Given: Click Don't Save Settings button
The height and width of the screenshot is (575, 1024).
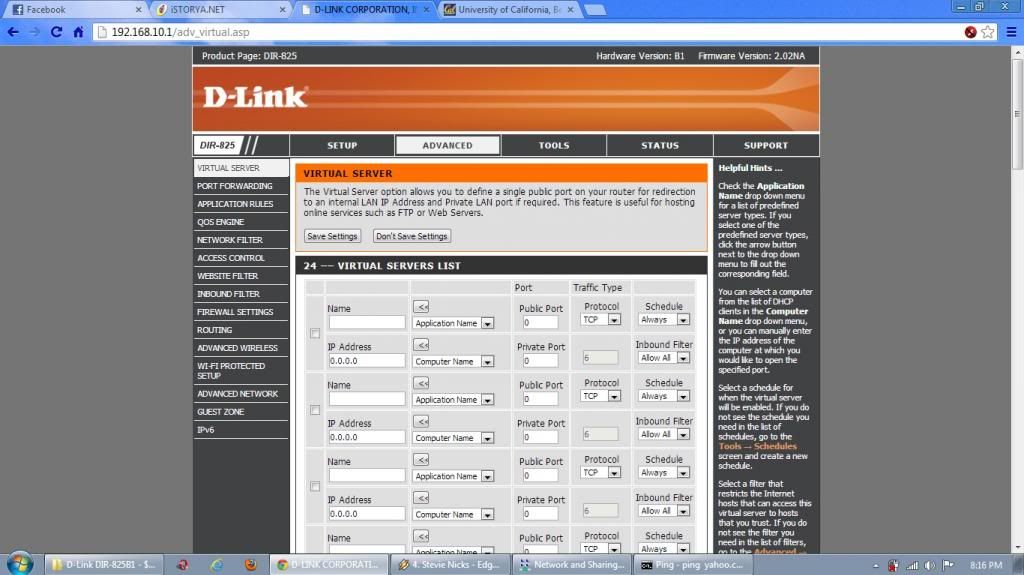Looking at the screenshot, I should pos(411,236).
